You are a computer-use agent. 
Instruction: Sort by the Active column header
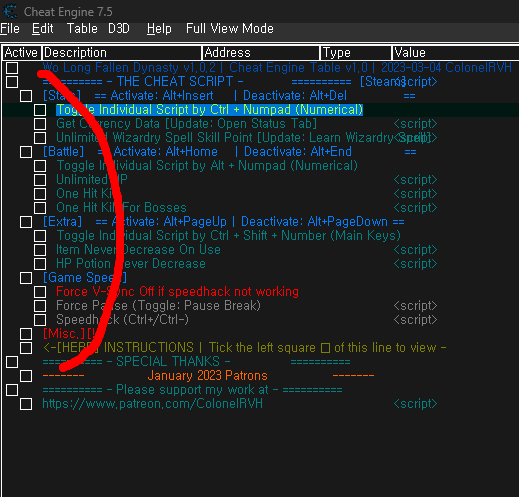22,53
